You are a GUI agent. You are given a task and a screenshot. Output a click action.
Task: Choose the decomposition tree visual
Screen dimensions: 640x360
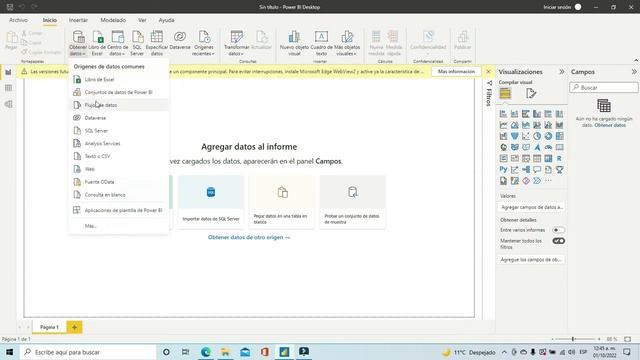tap(526, 169)
